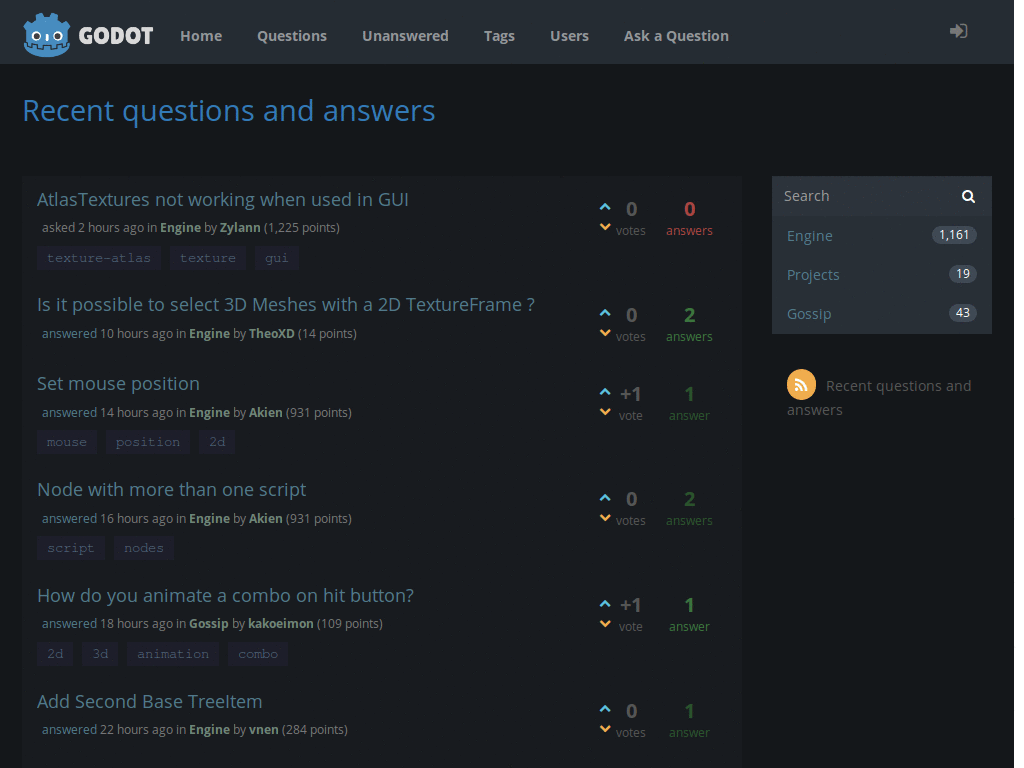
Task: Upvote the animate a combo question
Action: point(605,604)
